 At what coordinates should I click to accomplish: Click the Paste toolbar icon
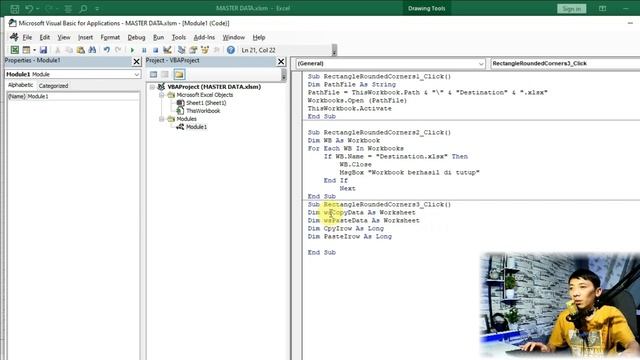pyautogui.click(x=81, y=50)
